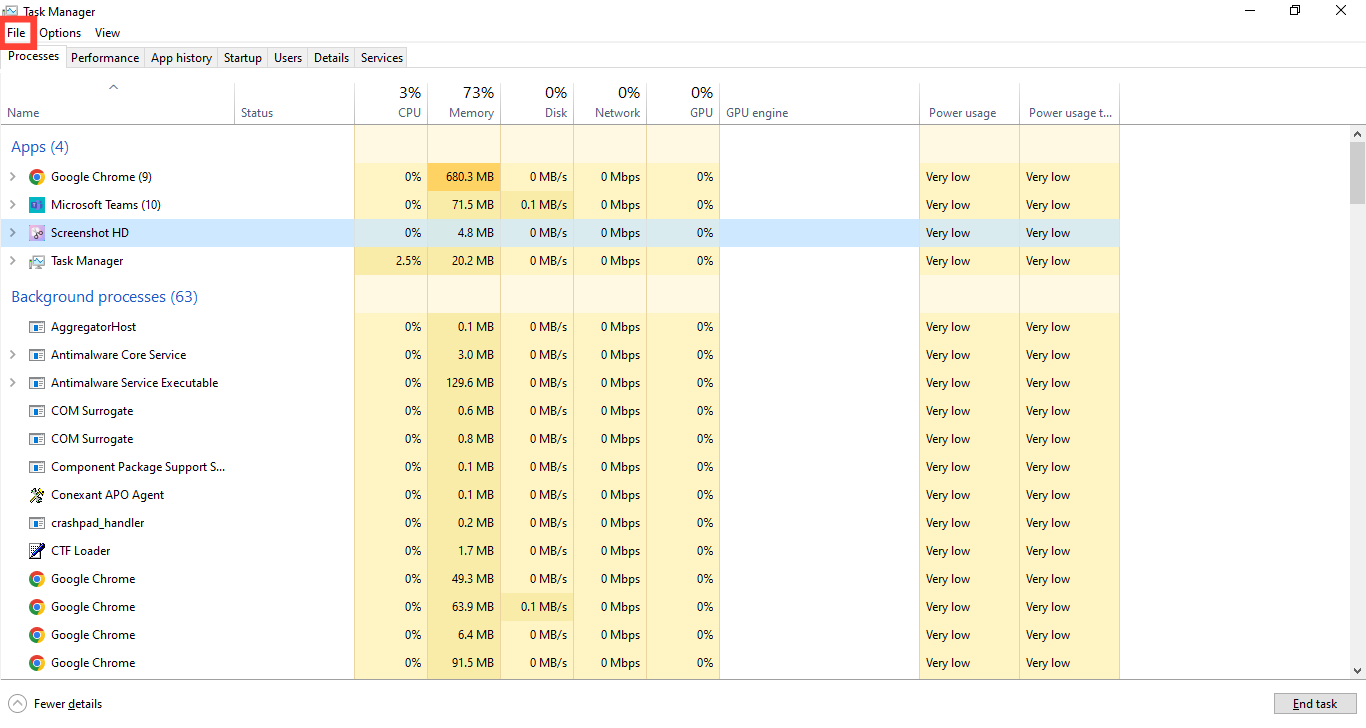Click the 3.0 MB memory cell
Image resolution: width=1366 pixels, height=728 pixels.
pyautogui.click(x=464, y=355)
